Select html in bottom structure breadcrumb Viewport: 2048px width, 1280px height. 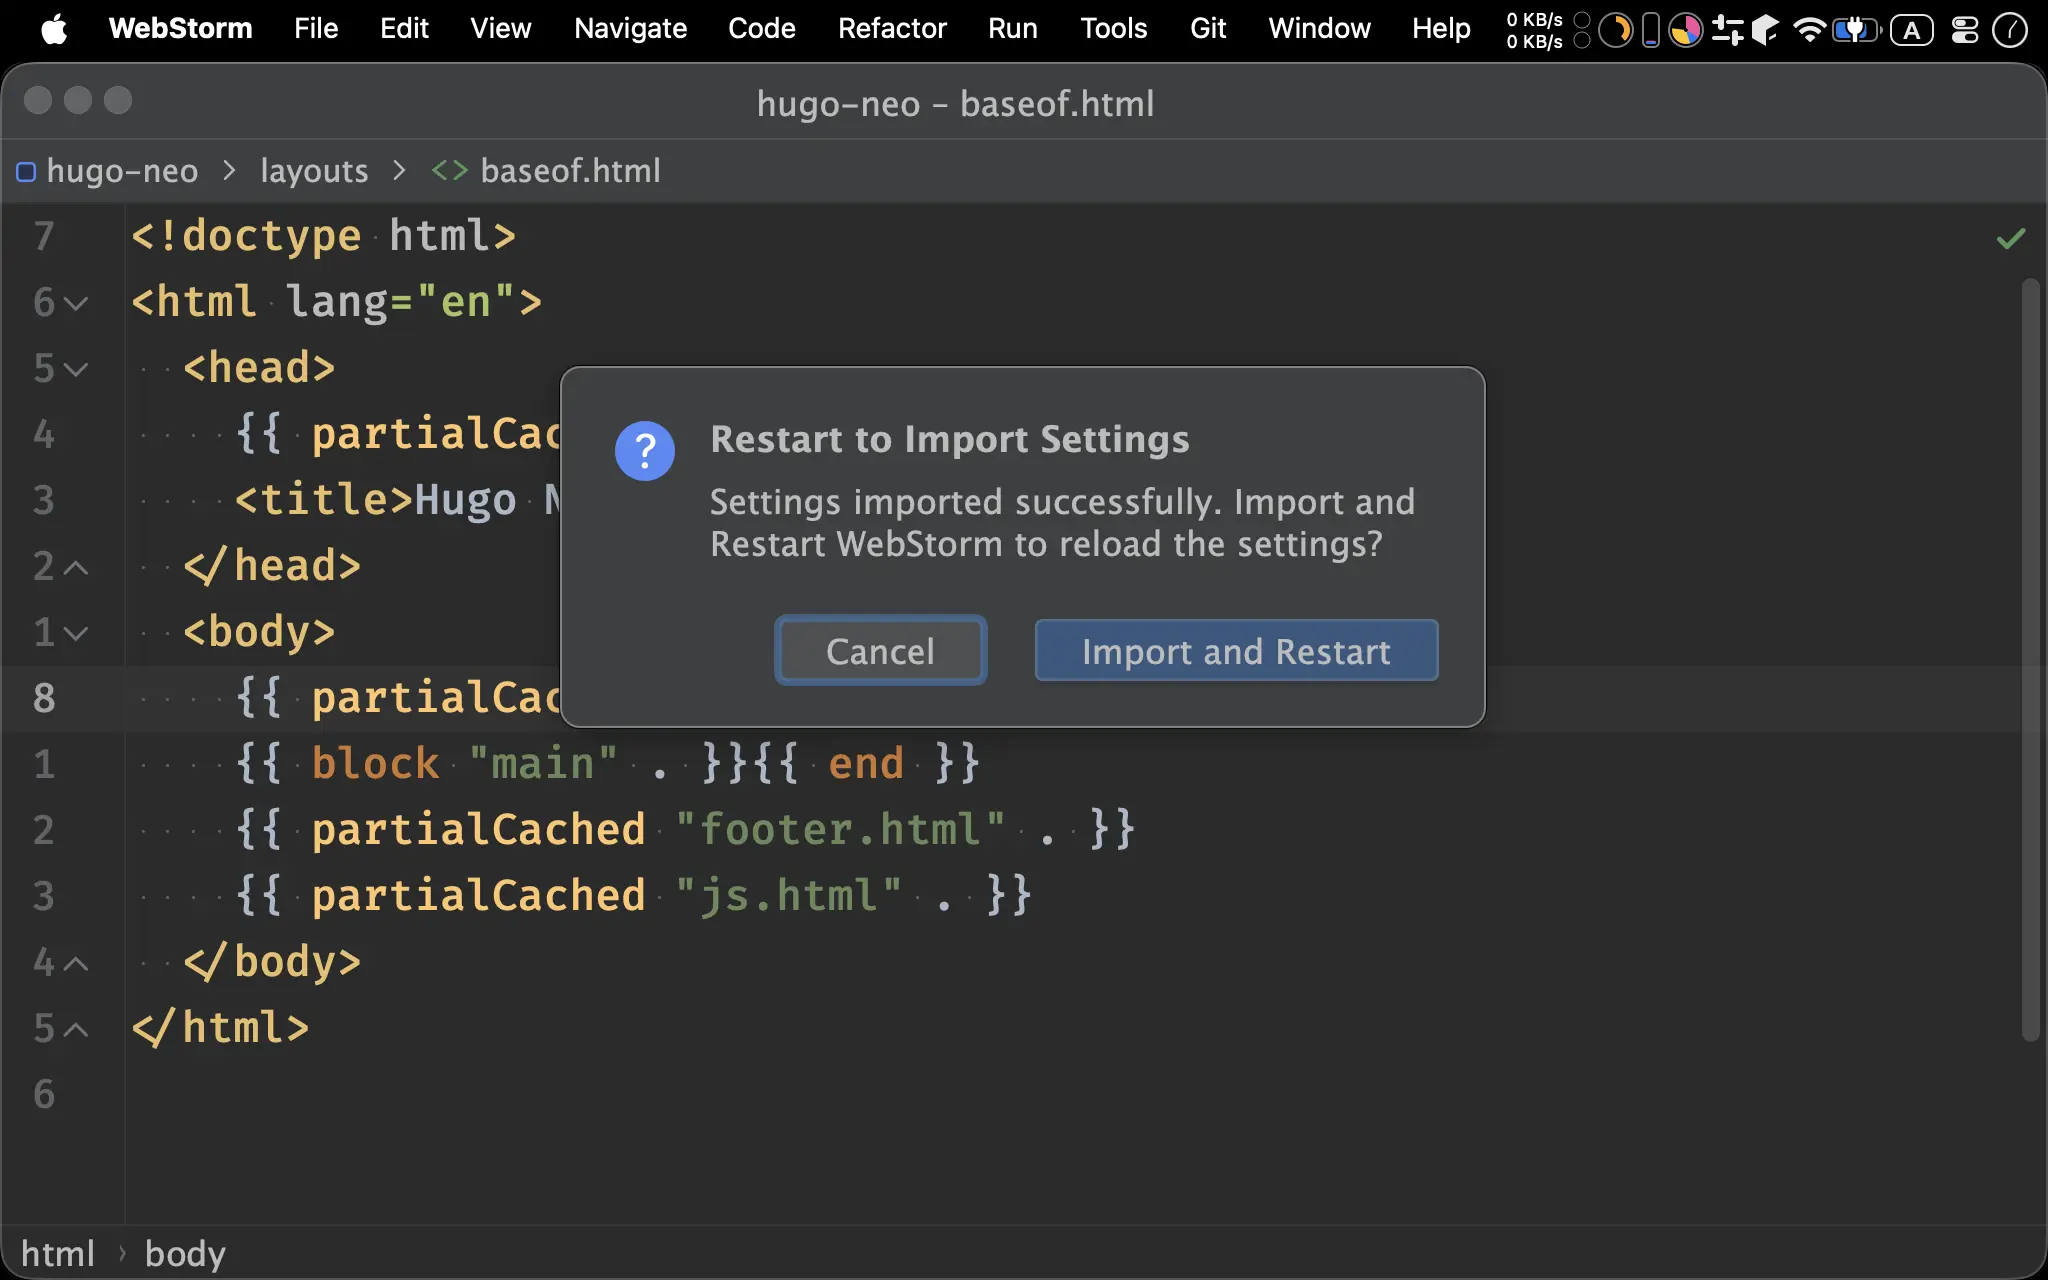(58, 1253)
